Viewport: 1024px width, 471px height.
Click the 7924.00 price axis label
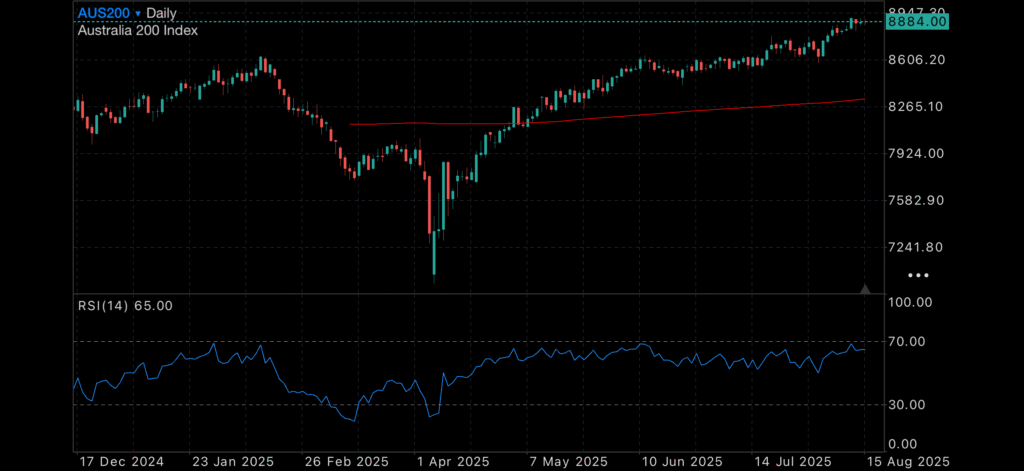[916, 154]
